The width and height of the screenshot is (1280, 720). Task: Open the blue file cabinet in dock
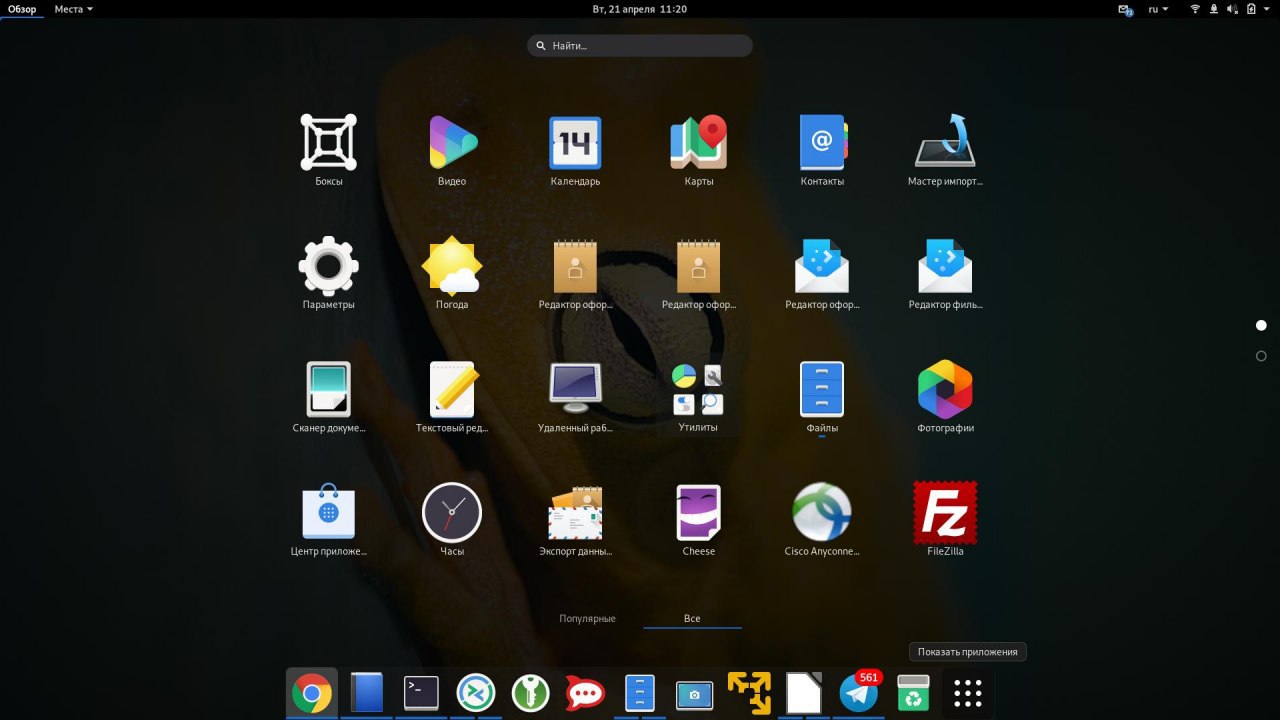(640, 693)
